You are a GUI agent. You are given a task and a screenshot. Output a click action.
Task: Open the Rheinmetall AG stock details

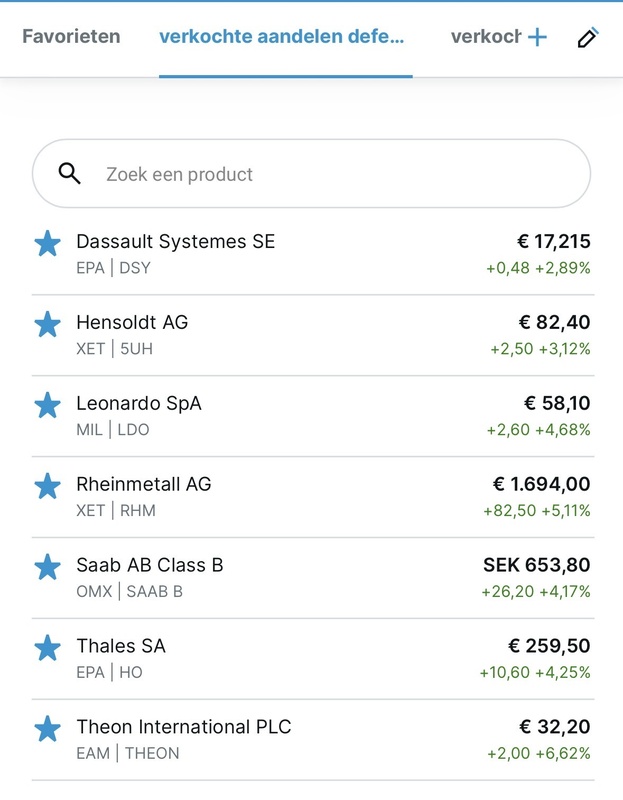pos(144,485)
